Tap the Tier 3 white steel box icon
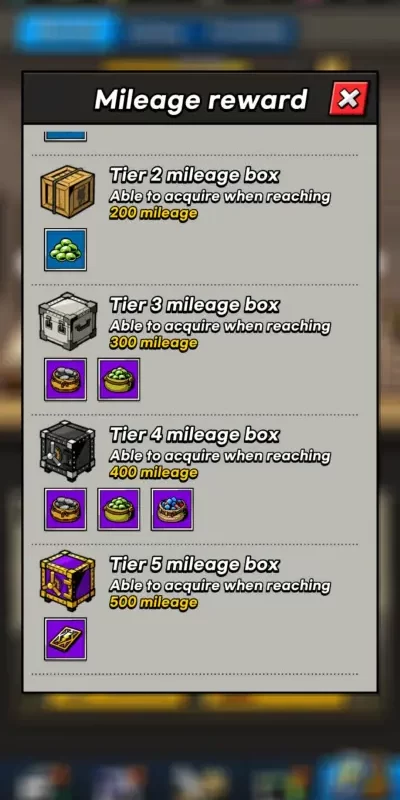 [x=67, y=321]
